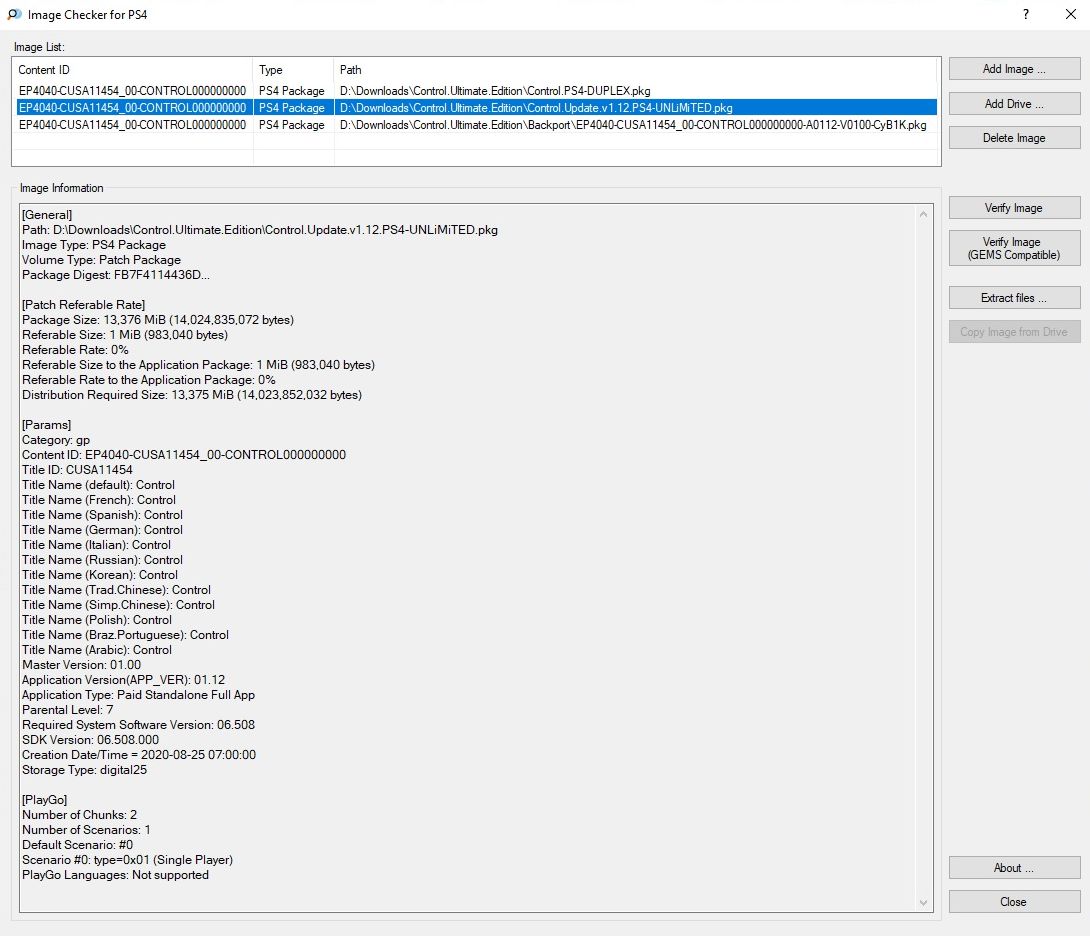
Task: Click the Number of Scenarios: 1 line
Action: tap(86, 830)
